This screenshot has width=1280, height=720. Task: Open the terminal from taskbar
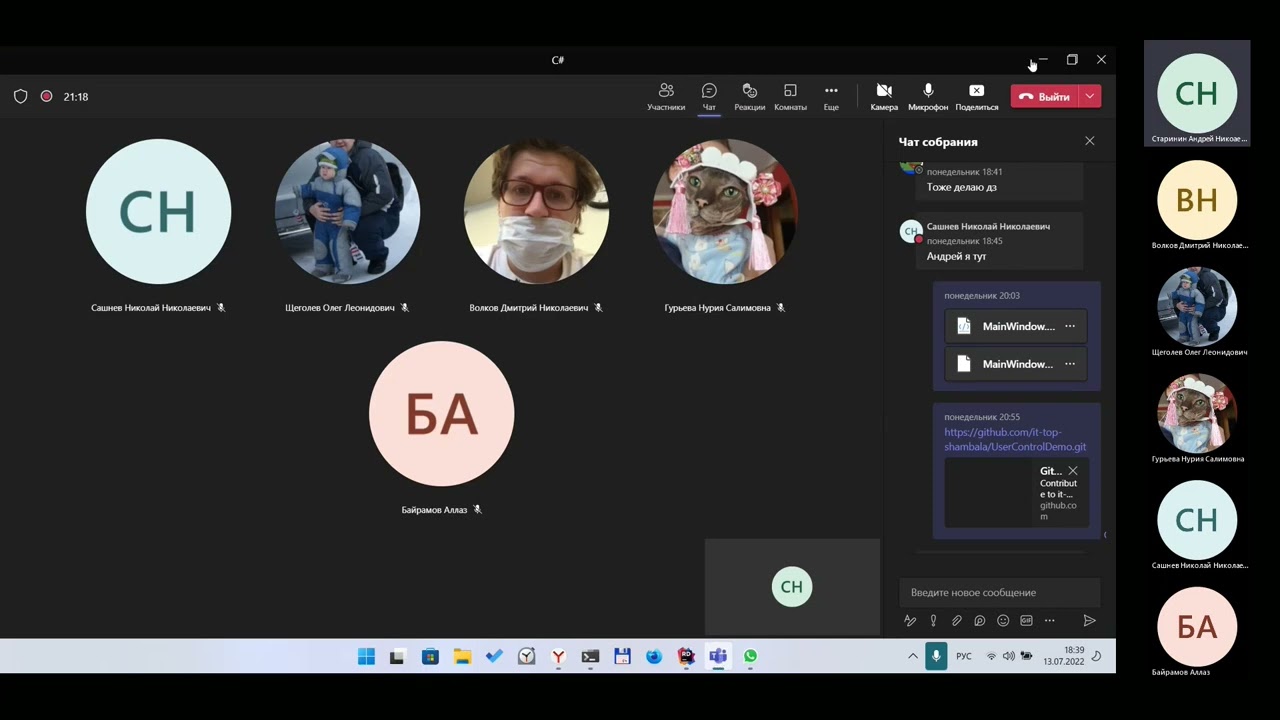coord(590,656)
